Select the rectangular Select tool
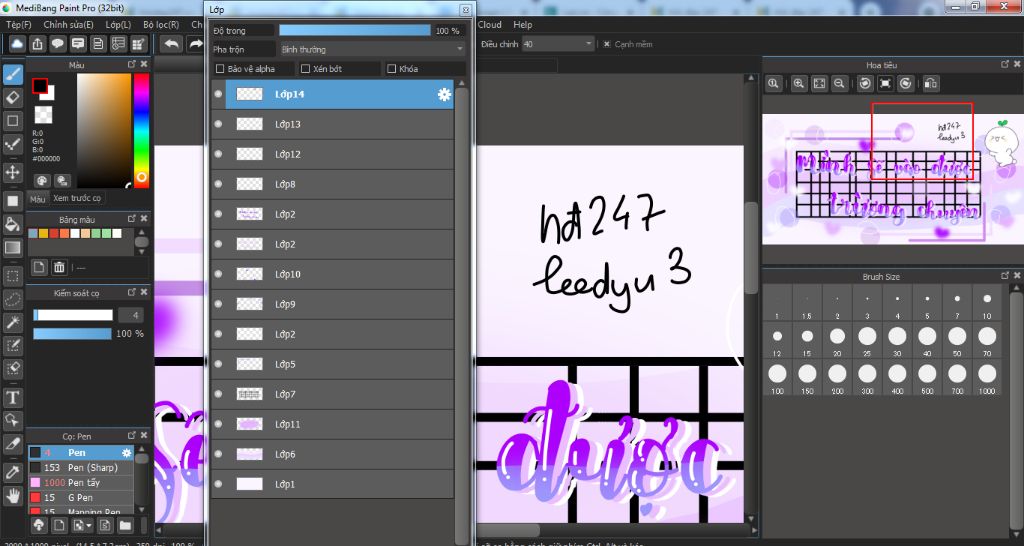This screenshot has height=546, width=1024. [12, 276]
